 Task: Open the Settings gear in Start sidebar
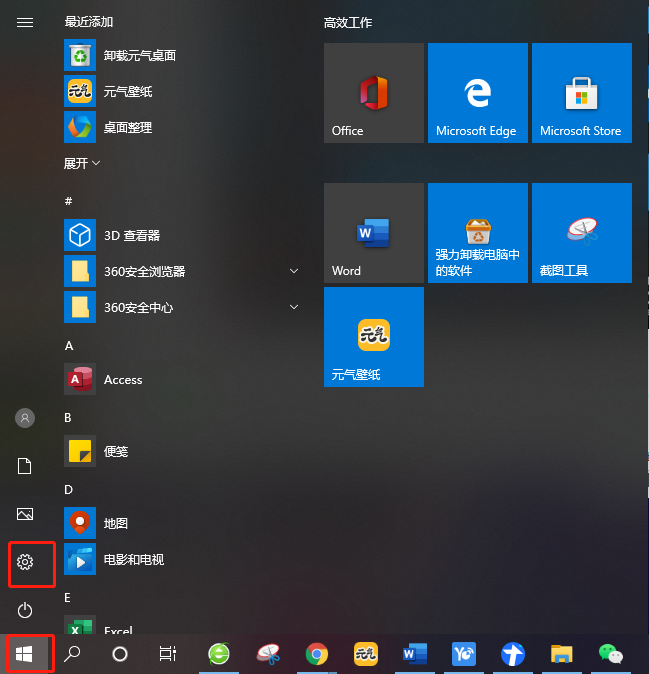(x=26, y=563)
